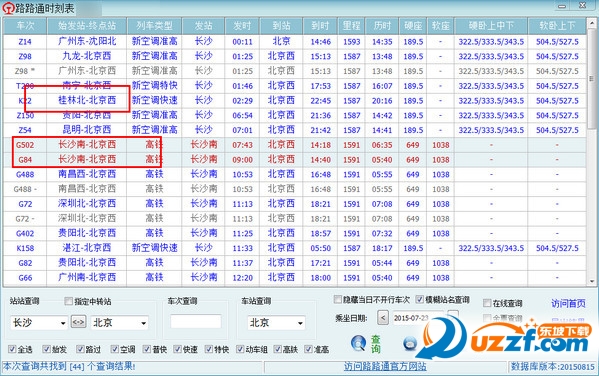Enable 隐藏当日不开行车次 checkbox
This screenshot has width=599, height=376.
click(x=337, y=299)
